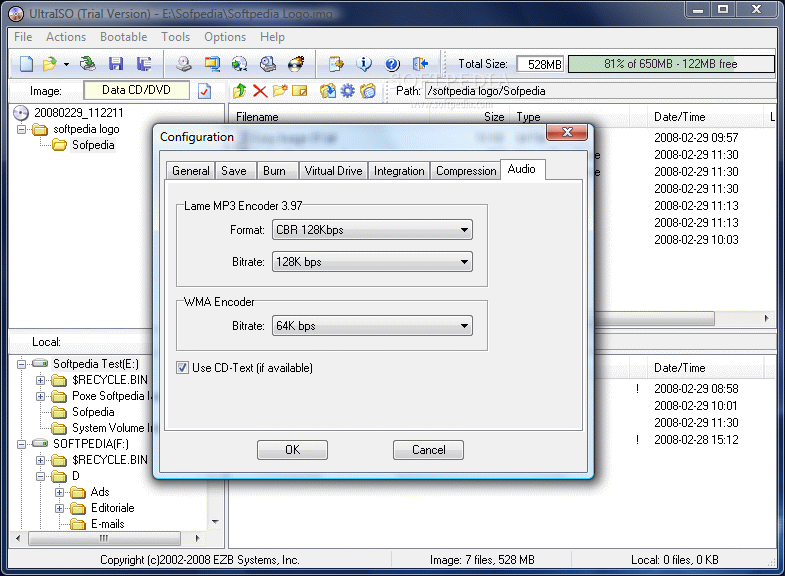Click the Extract folder with blue arrow icon
This screenshot has height=576, width=785.
[327, 91]
